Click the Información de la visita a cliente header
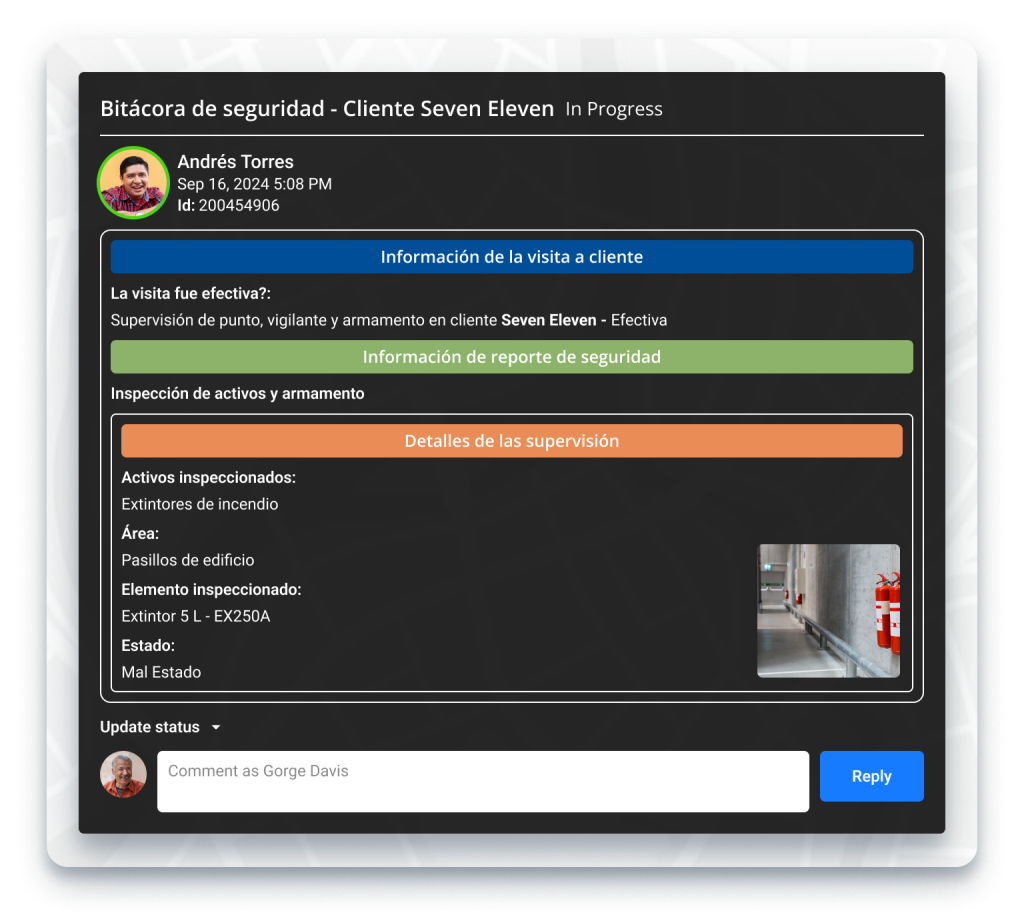 [511, 257]
